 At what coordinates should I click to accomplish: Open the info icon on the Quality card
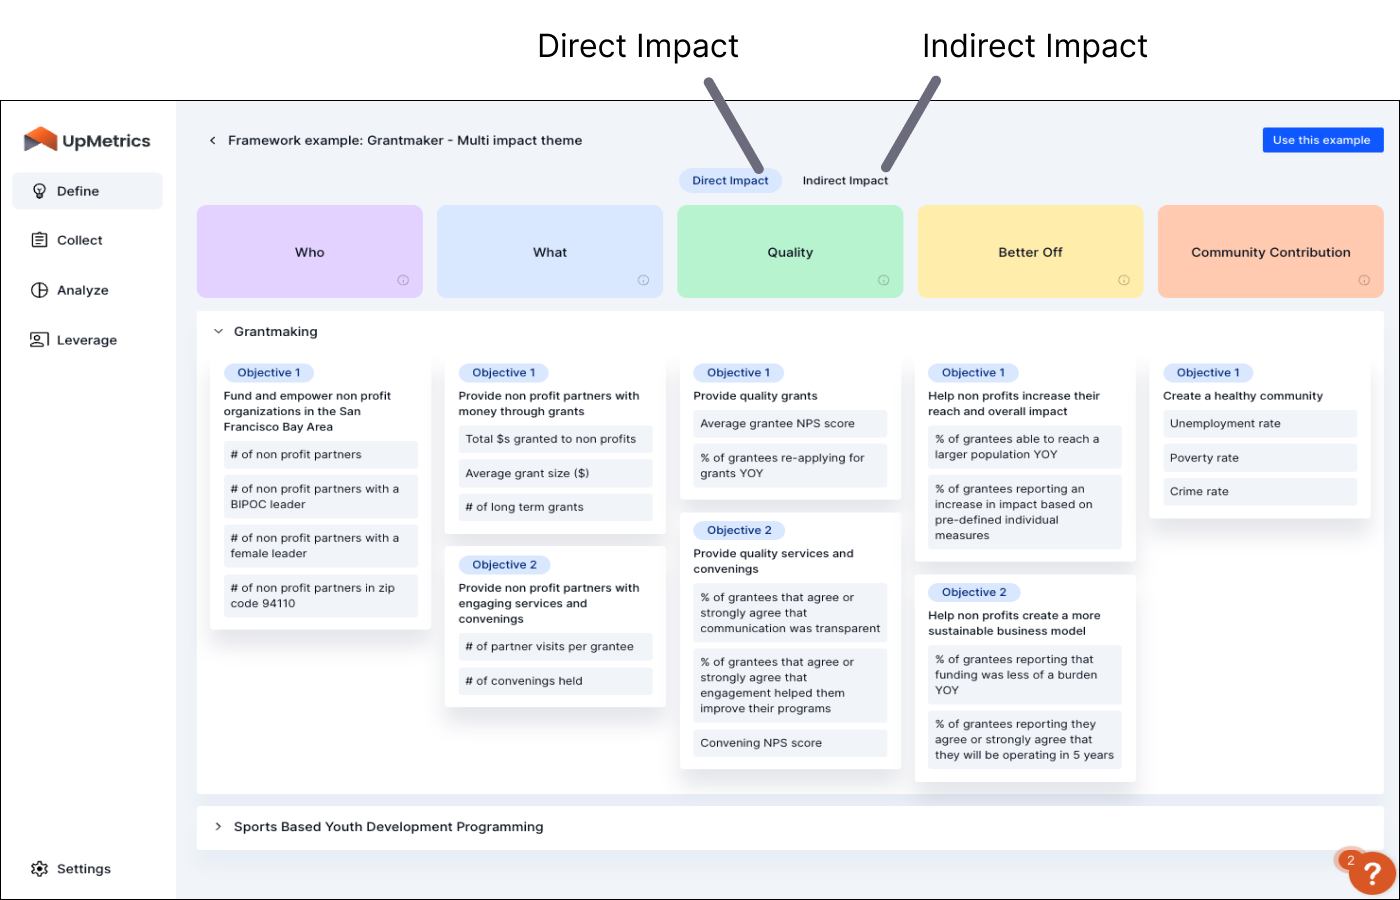click(x=884, y=281)
